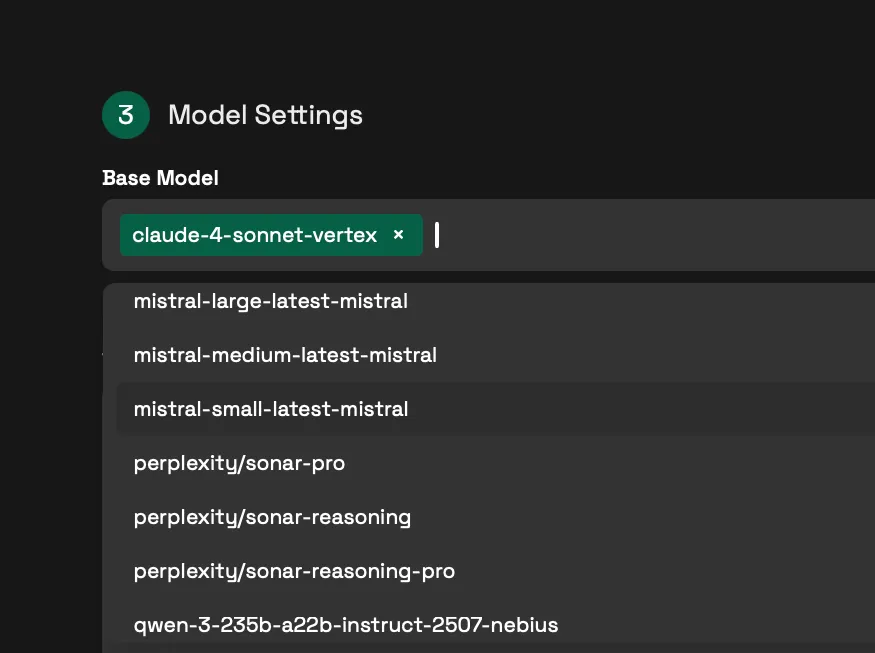Click the Model Settings section heading
The width and height of the screenshot is (875, 653).
tap(265, 115)
